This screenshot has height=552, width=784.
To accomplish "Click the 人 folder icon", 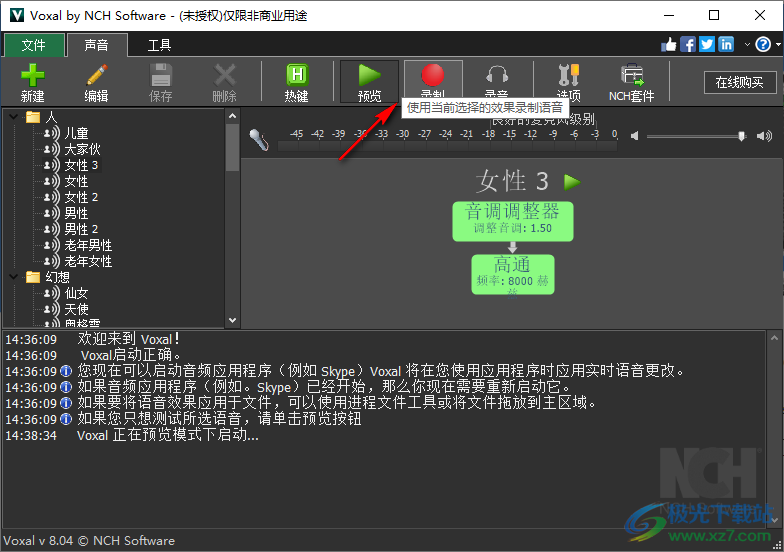I will point(33,118).
